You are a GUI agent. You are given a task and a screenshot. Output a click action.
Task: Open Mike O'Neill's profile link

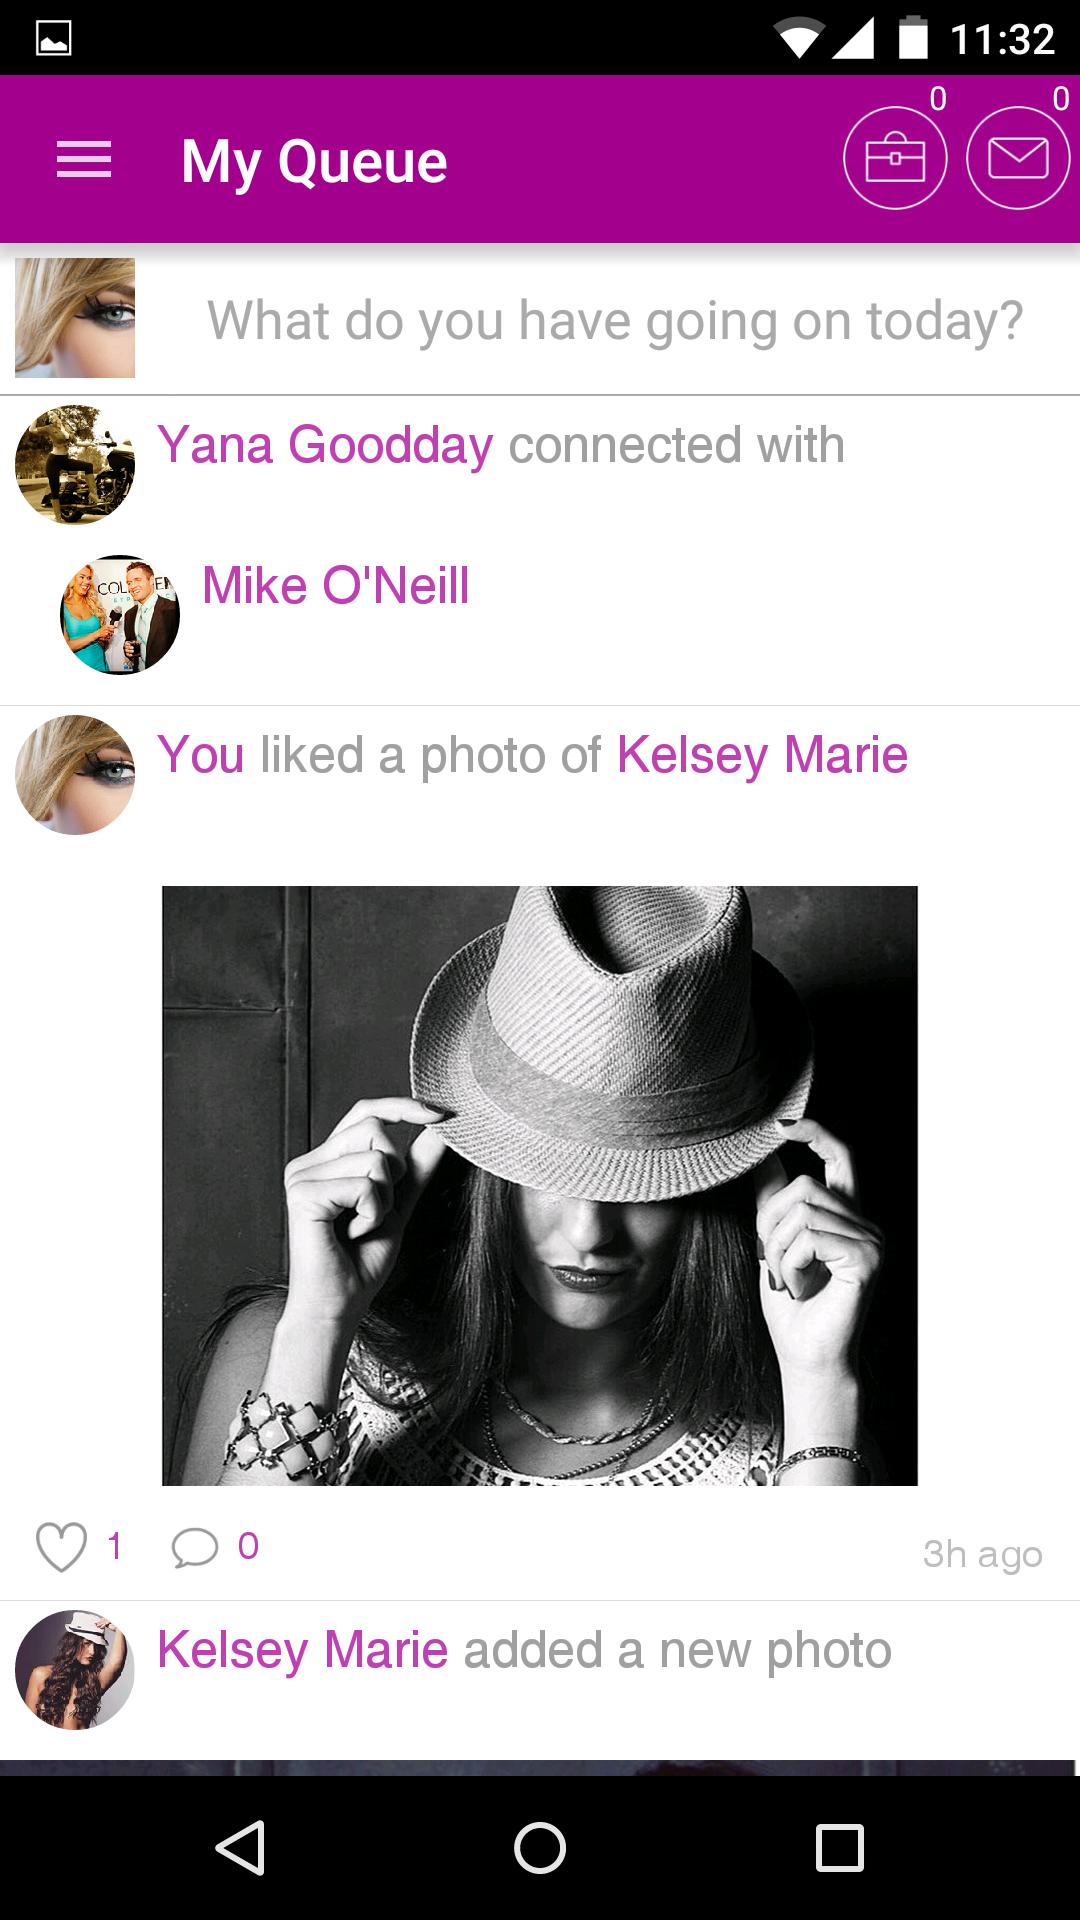click(336, 585)
